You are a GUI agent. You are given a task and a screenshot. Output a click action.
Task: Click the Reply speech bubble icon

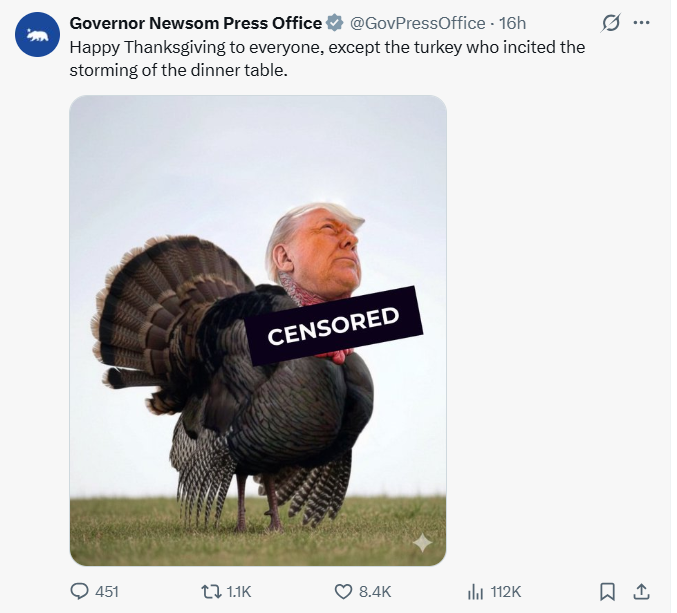point(81,591)
